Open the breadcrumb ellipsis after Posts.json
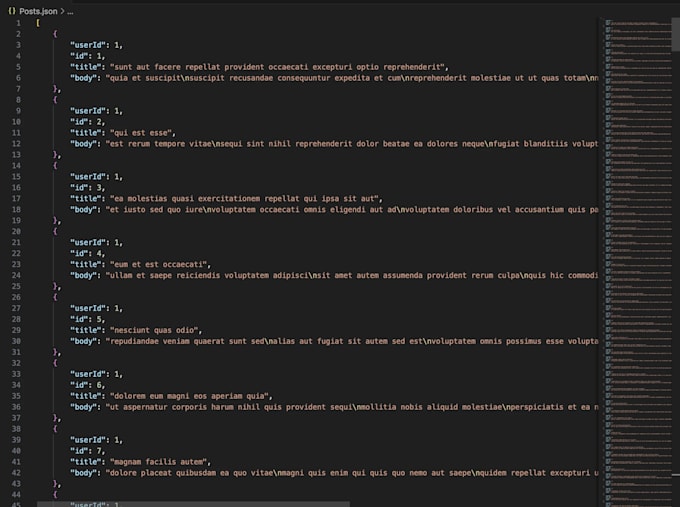680x507 pixels. point(70,12)
